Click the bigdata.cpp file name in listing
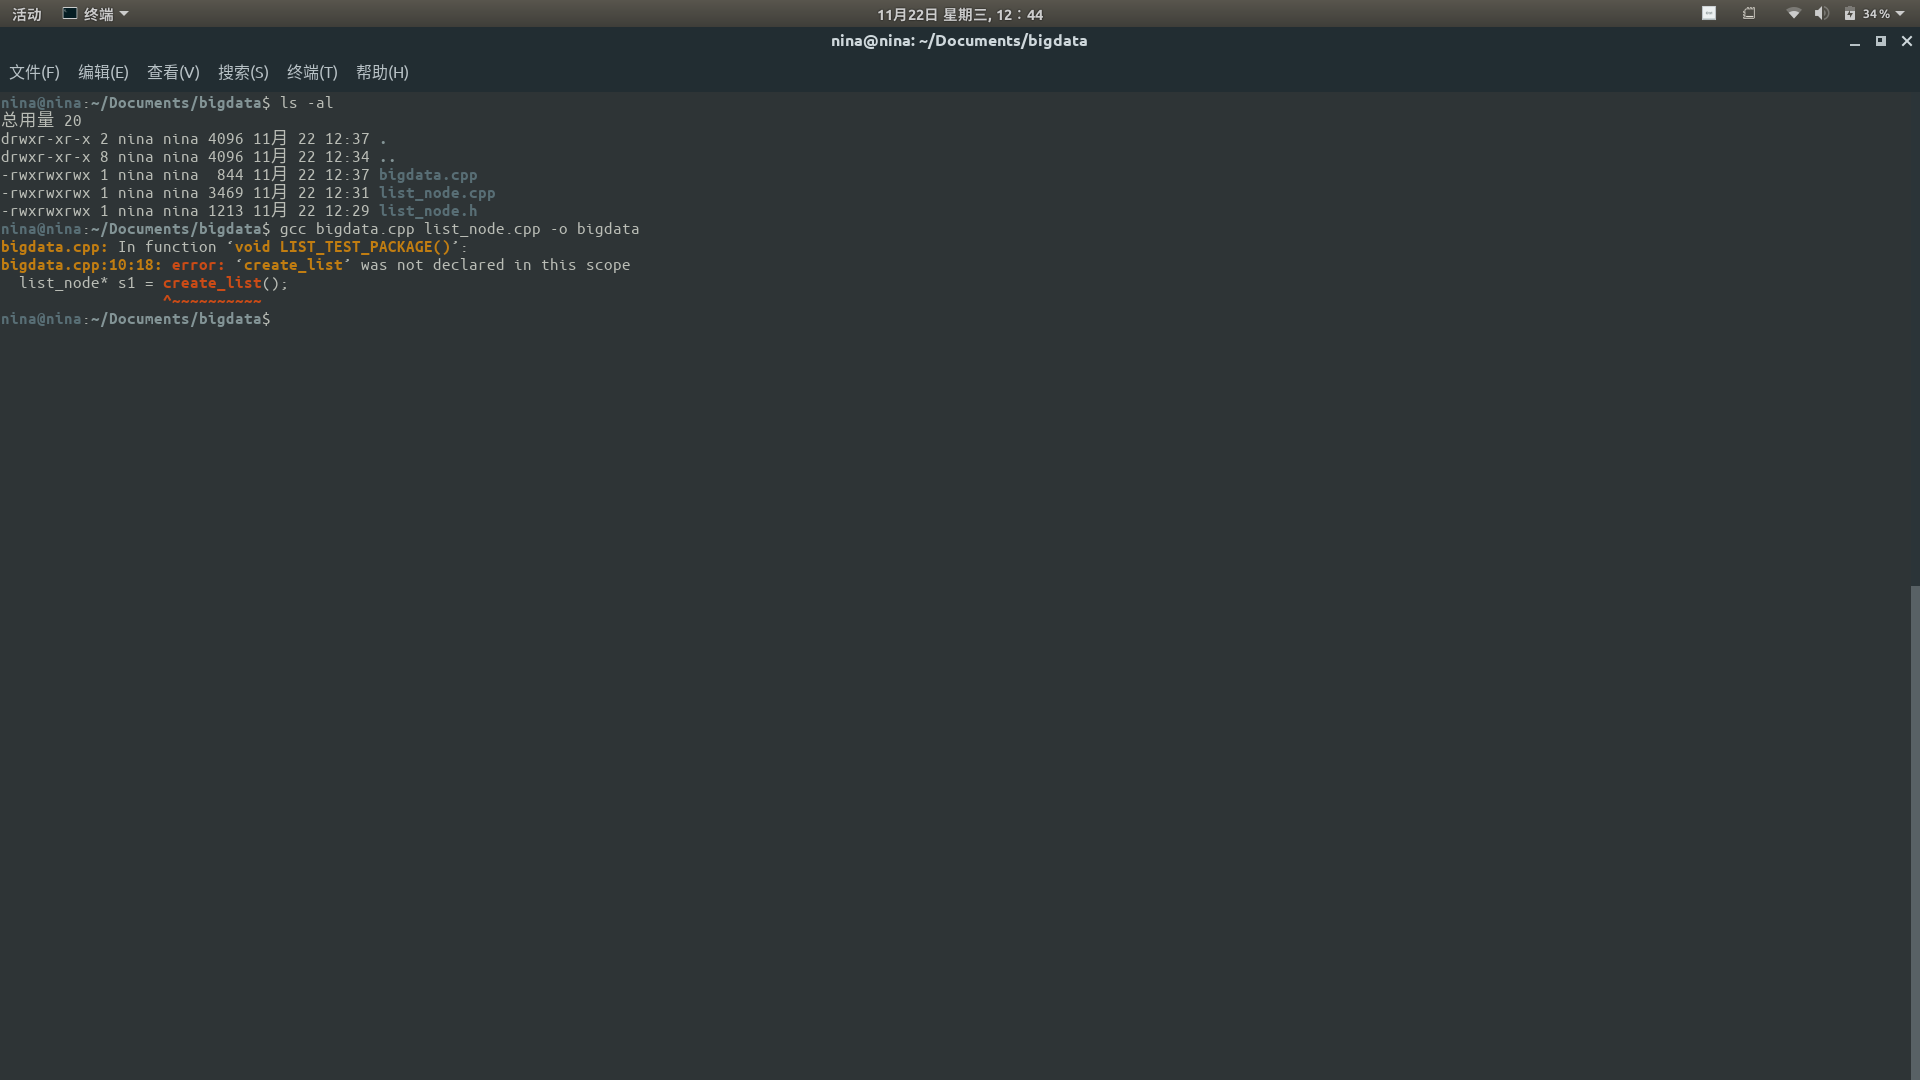This screenshot has height=1080, width=1920. pos(428,175)
